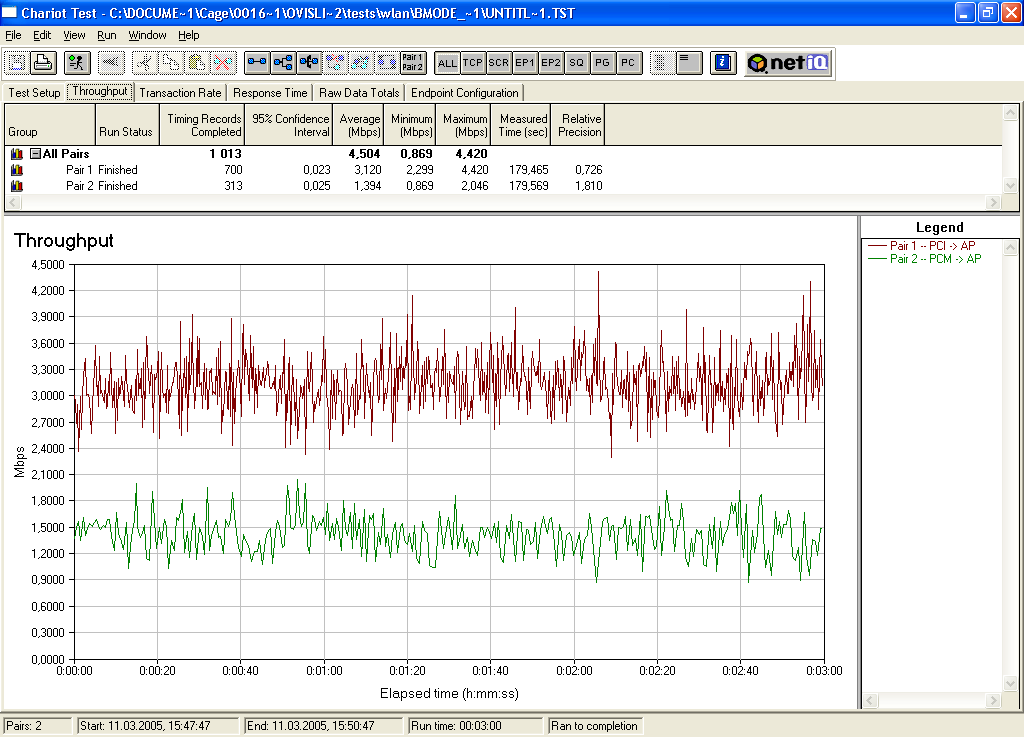Click the blue info icon in toolbar
This screenshot has height=737, width=1024.
(x=723, y=63)
